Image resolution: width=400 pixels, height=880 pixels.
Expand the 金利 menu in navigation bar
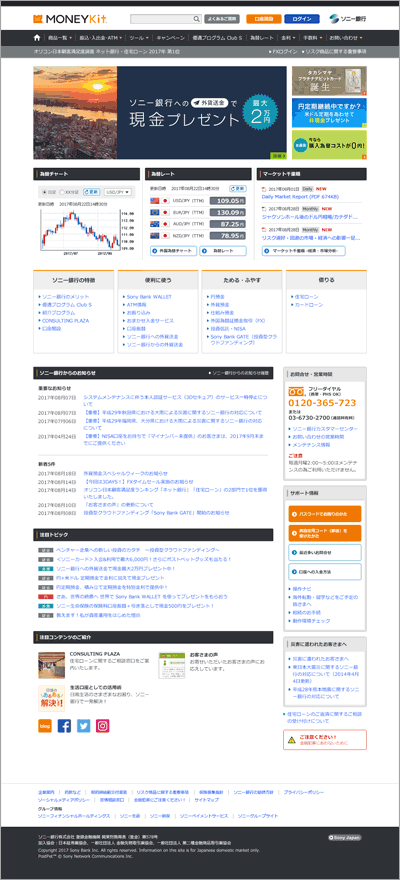287,38
